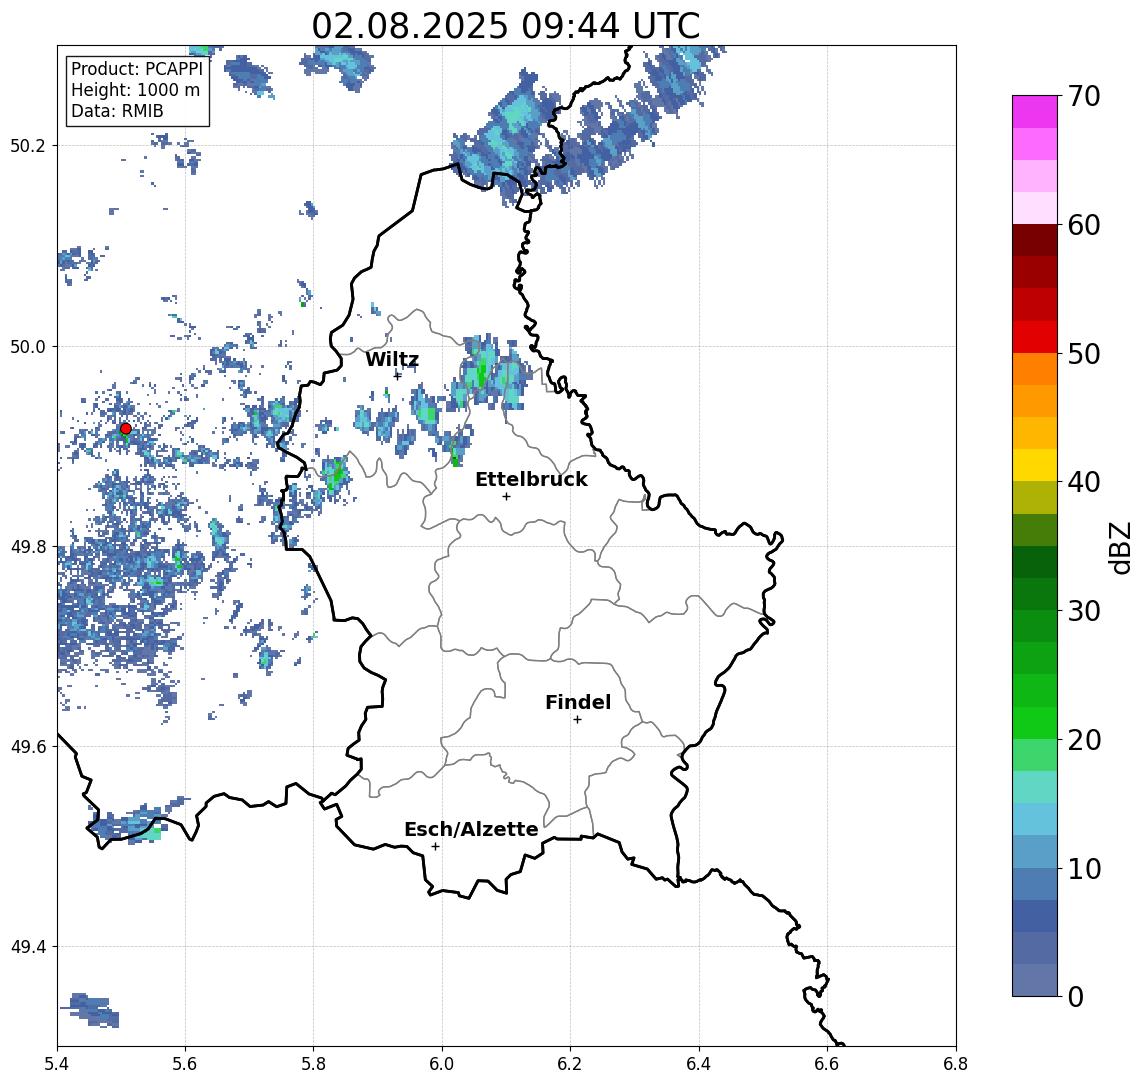Click the cross marker below Esch/Alzette
The width and height of the screenshot is (1145, 1084).
click(435, 847)
